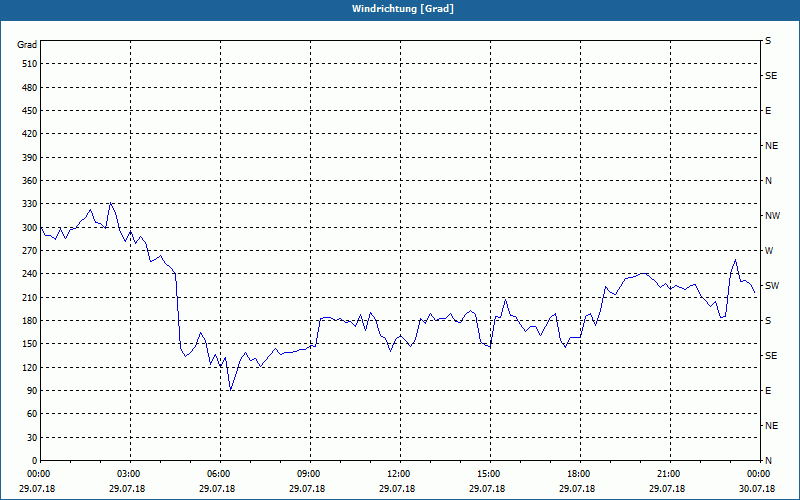The height and width of the screenshot is (500, 800).
Task: Click the 'W' compass label
Action: (769, 251)
